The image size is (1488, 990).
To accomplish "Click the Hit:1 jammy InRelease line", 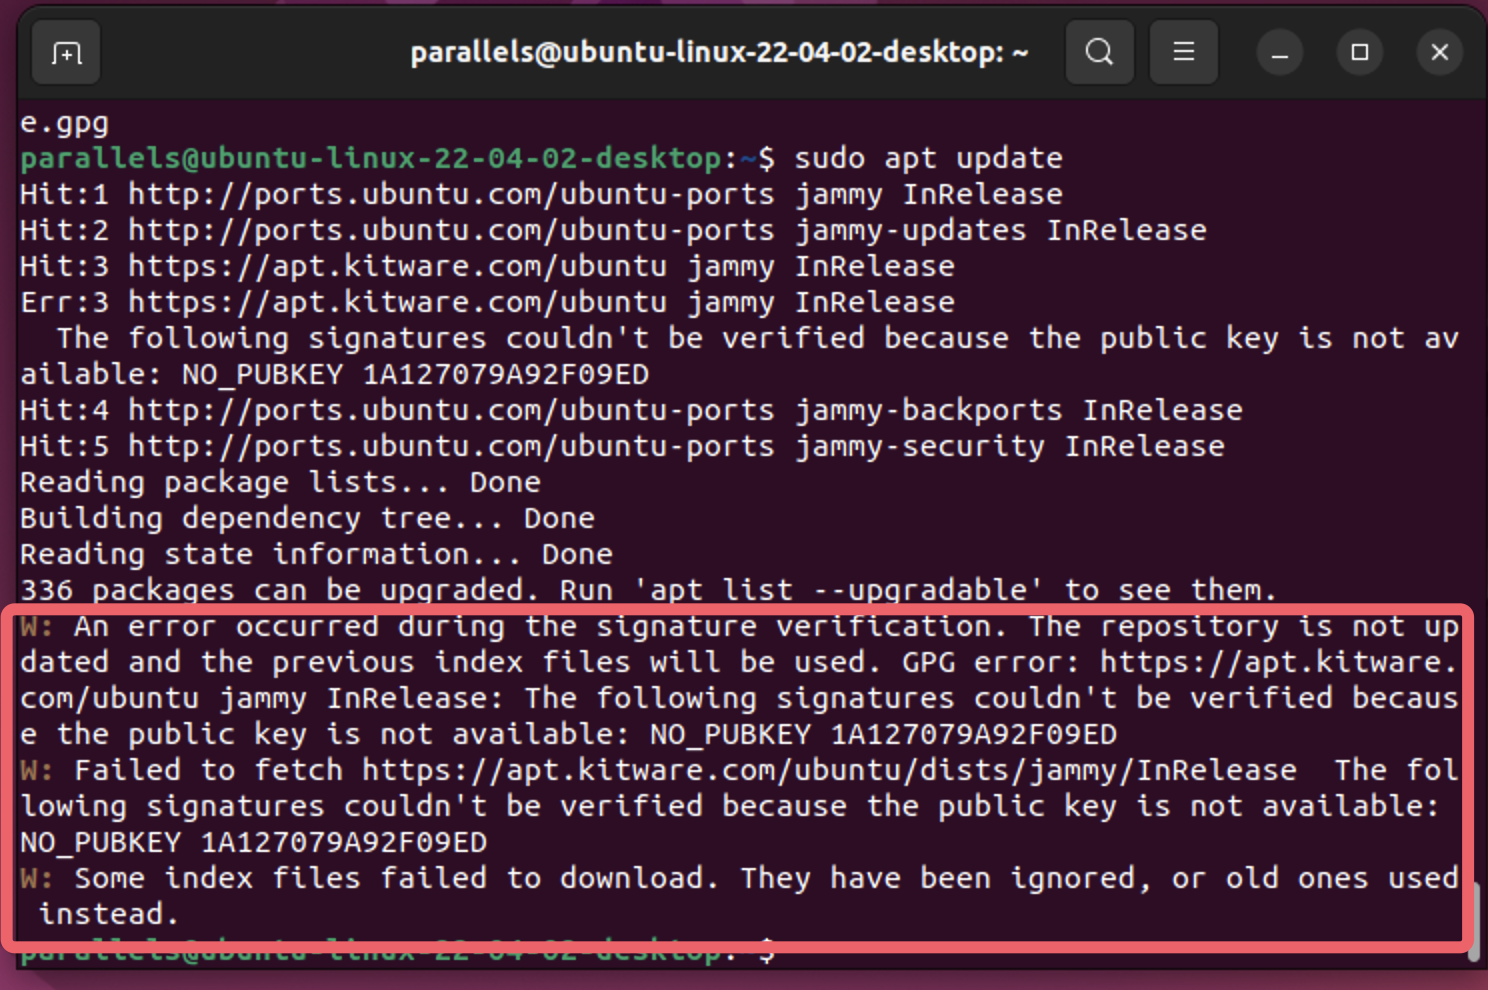I will (x=541, y=194).
